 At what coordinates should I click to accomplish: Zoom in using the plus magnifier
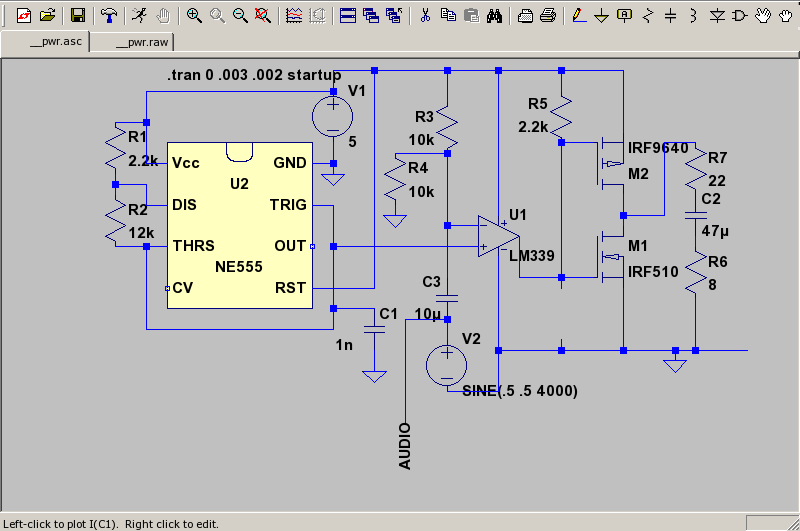[x=194, y=16]
